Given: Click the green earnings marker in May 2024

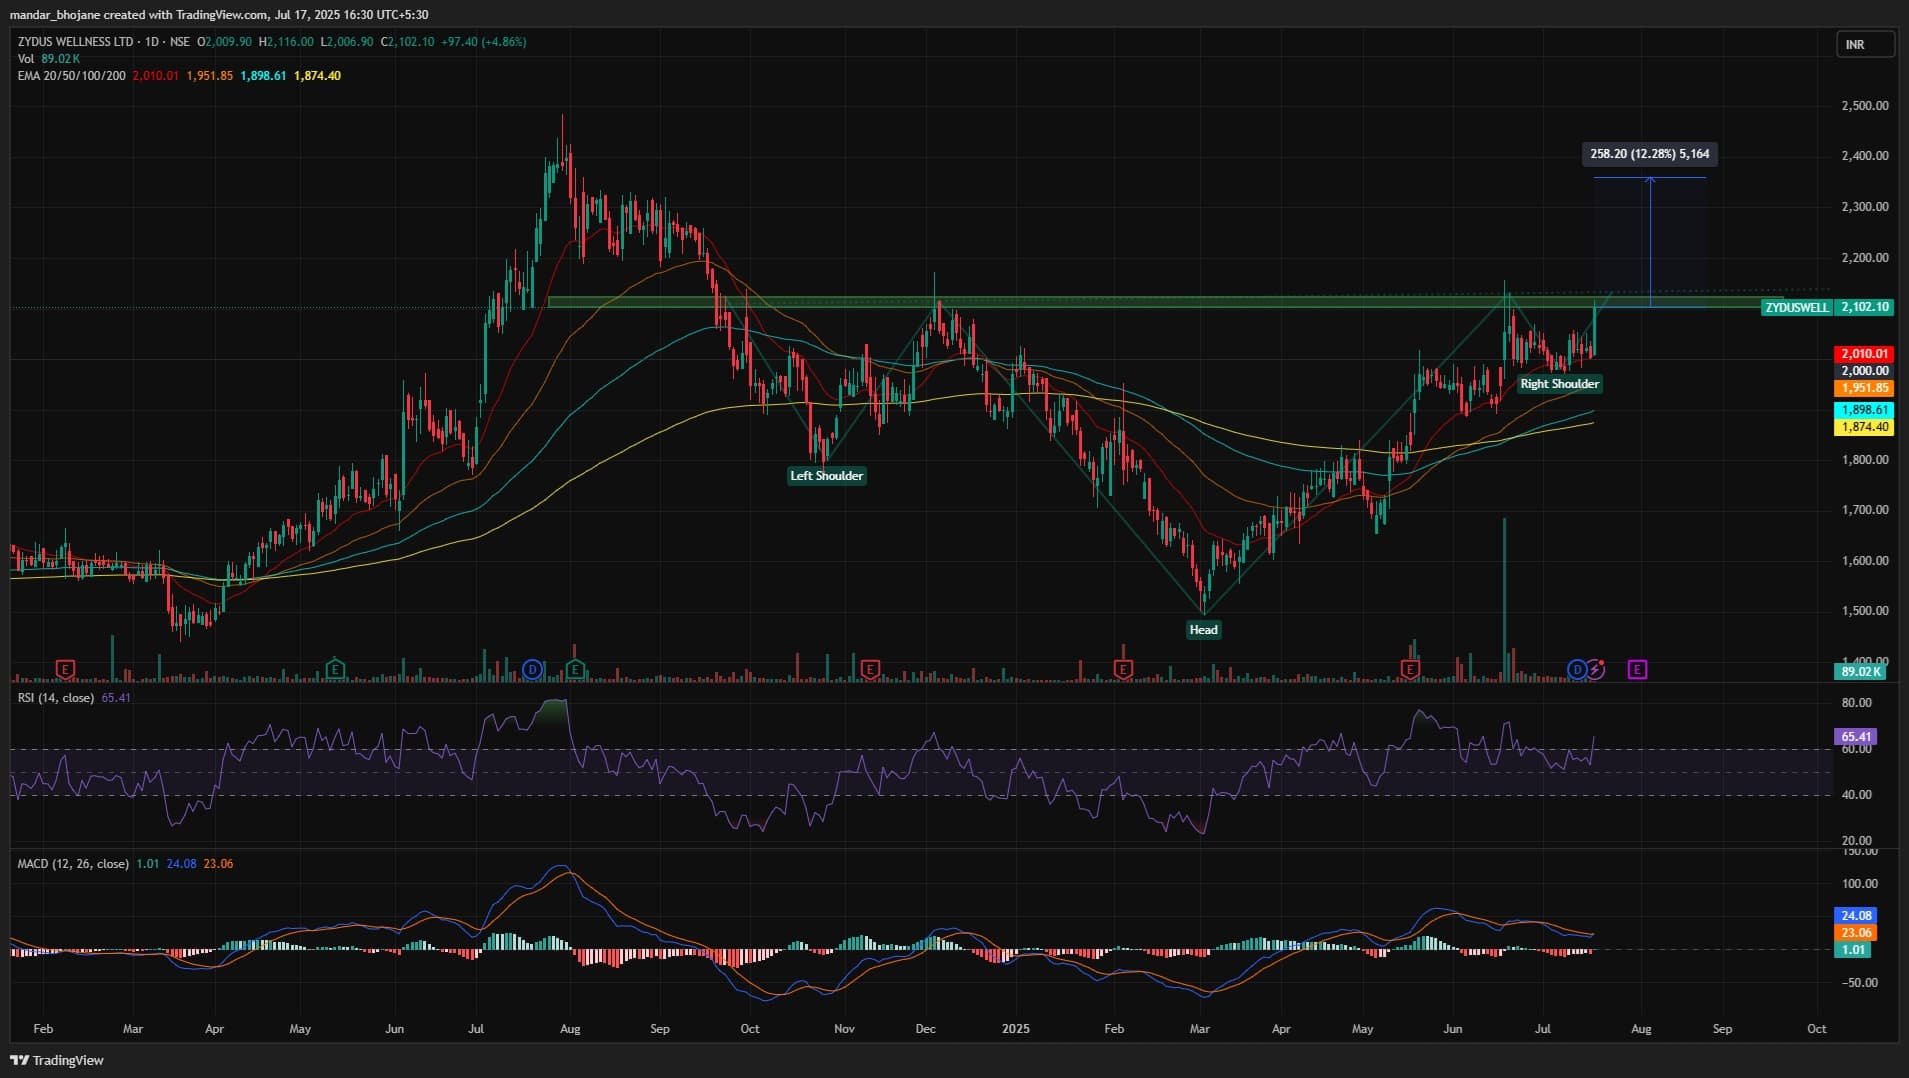Looking at the screenshot, I should click(336, 669).
